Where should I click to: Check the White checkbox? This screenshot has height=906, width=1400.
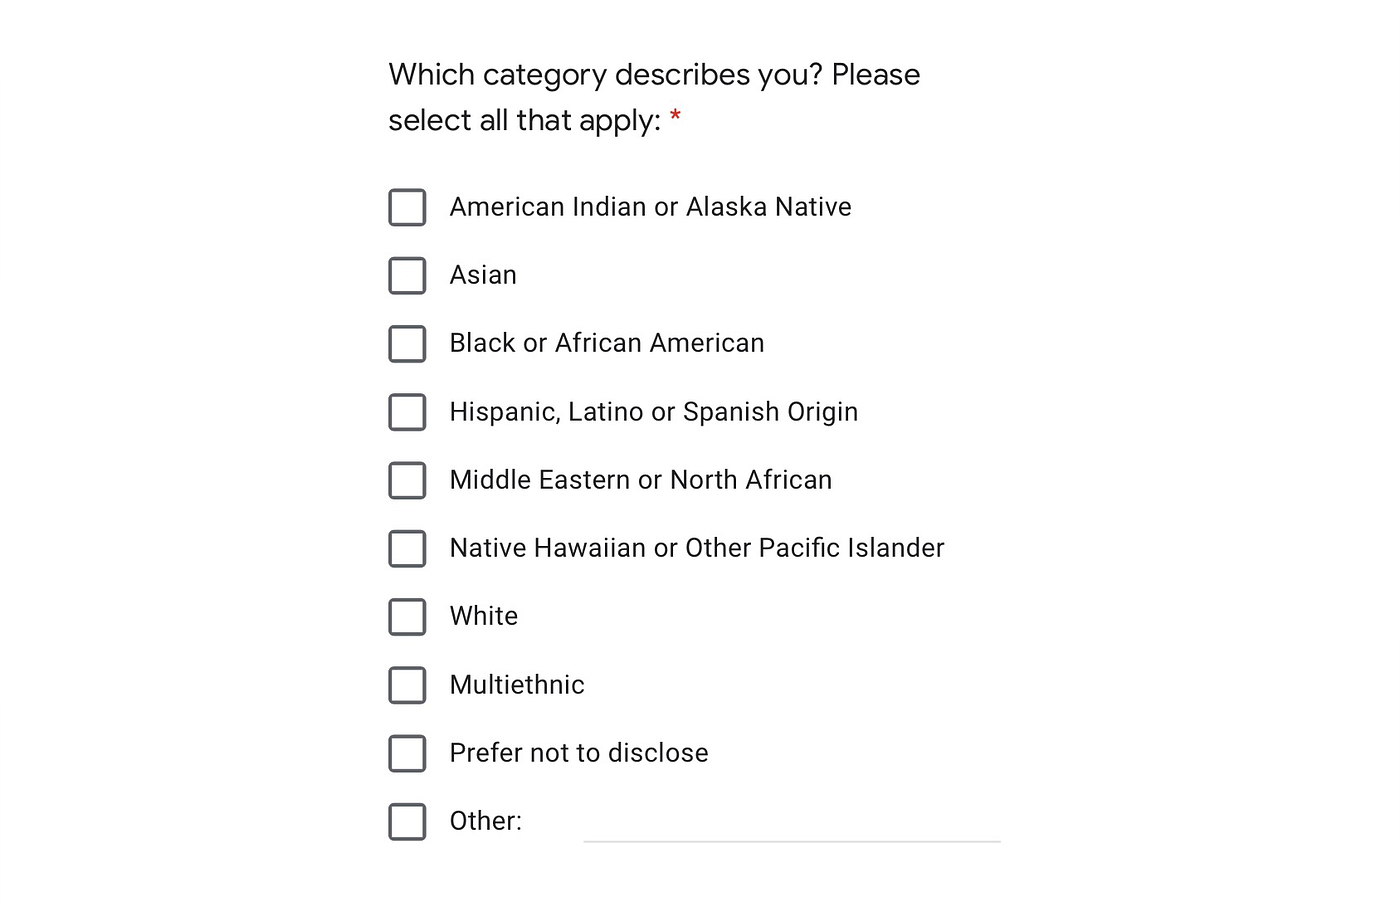[407, 616]
